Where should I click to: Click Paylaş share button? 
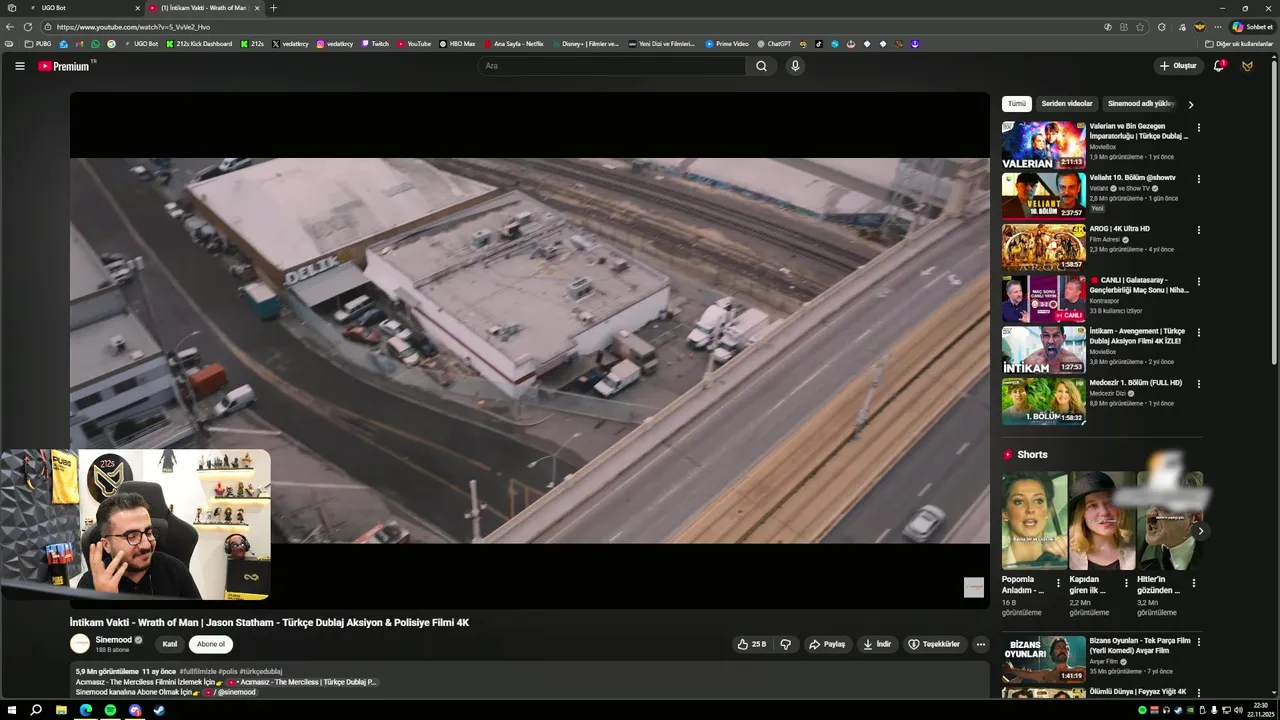coord(827,644)
